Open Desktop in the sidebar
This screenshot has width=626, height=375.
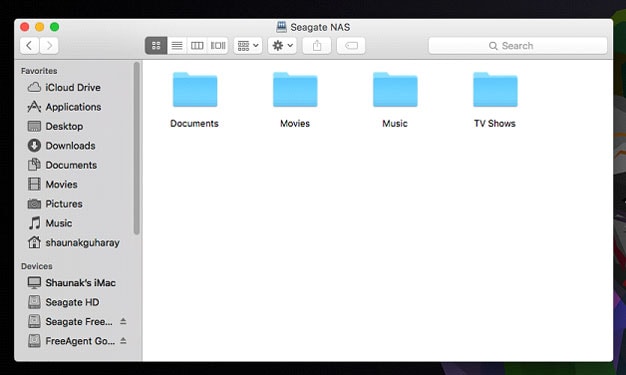[64, 126]
